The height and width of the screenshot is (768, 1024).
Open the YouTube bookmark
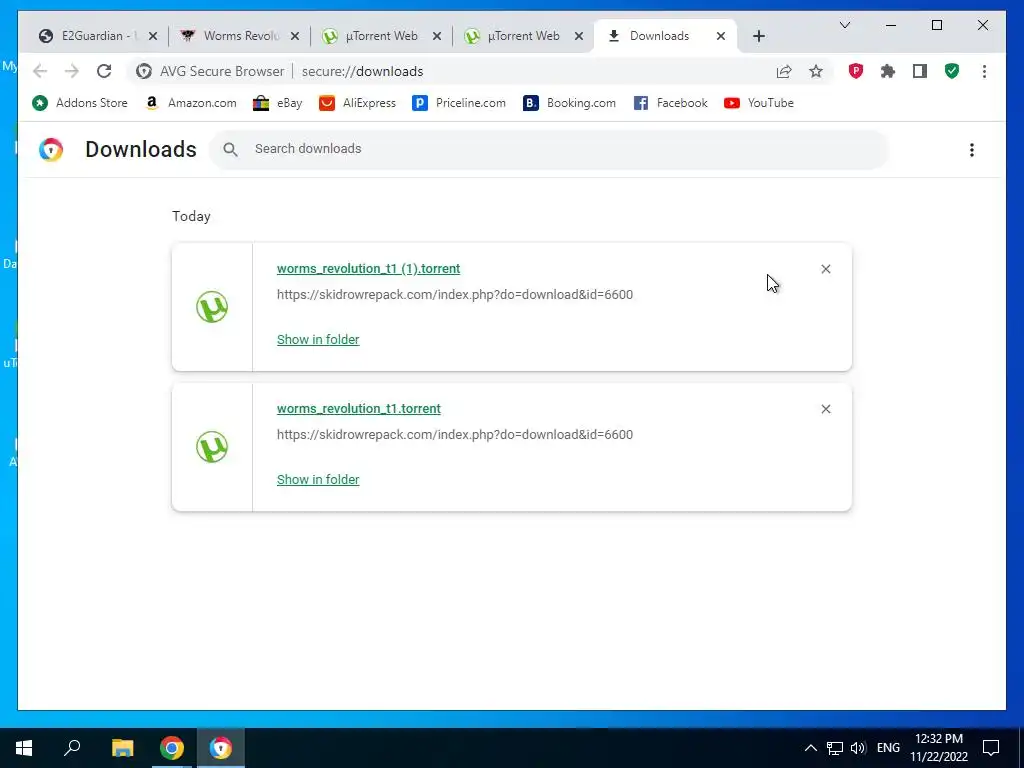(759, 103)
